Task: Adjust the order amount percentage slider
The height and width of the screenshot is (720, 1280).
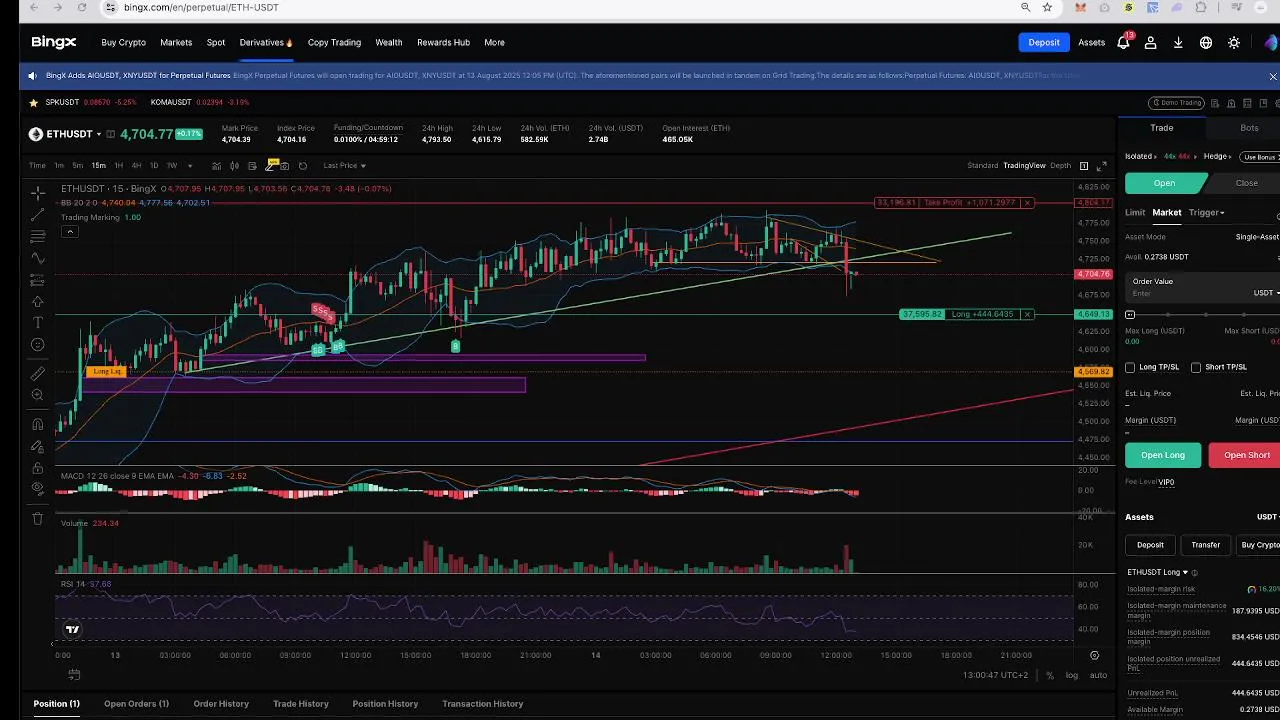Action: coord(1130,315)
